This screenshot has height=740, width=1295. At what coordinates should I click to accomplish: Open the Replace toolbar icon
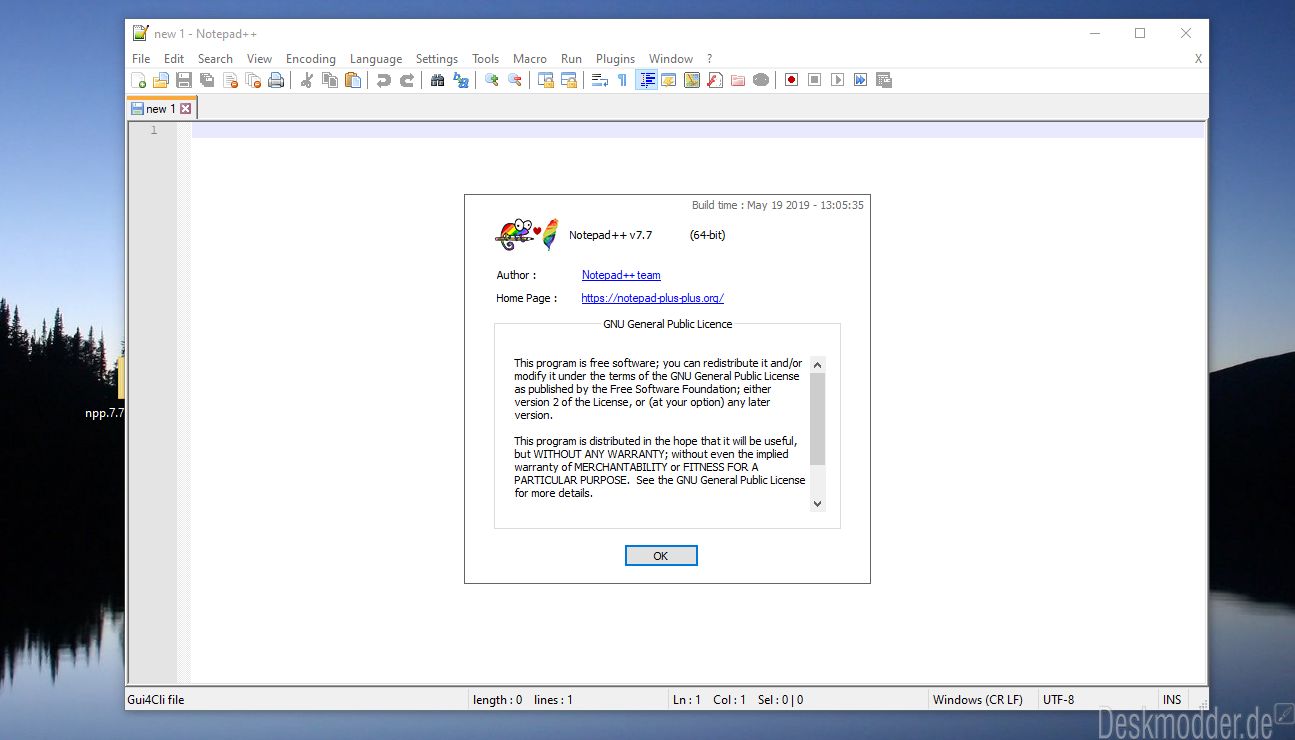point(461,80)
